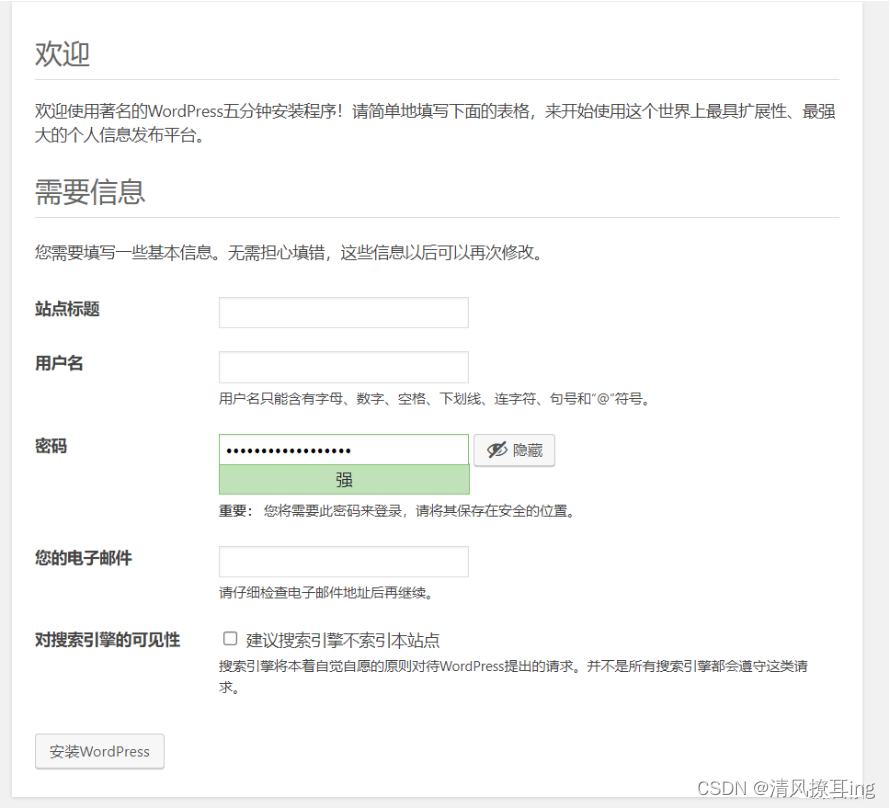Click the 密码 label
The width and height of the screenshot is (890, 808).
[x=51, y=446]
